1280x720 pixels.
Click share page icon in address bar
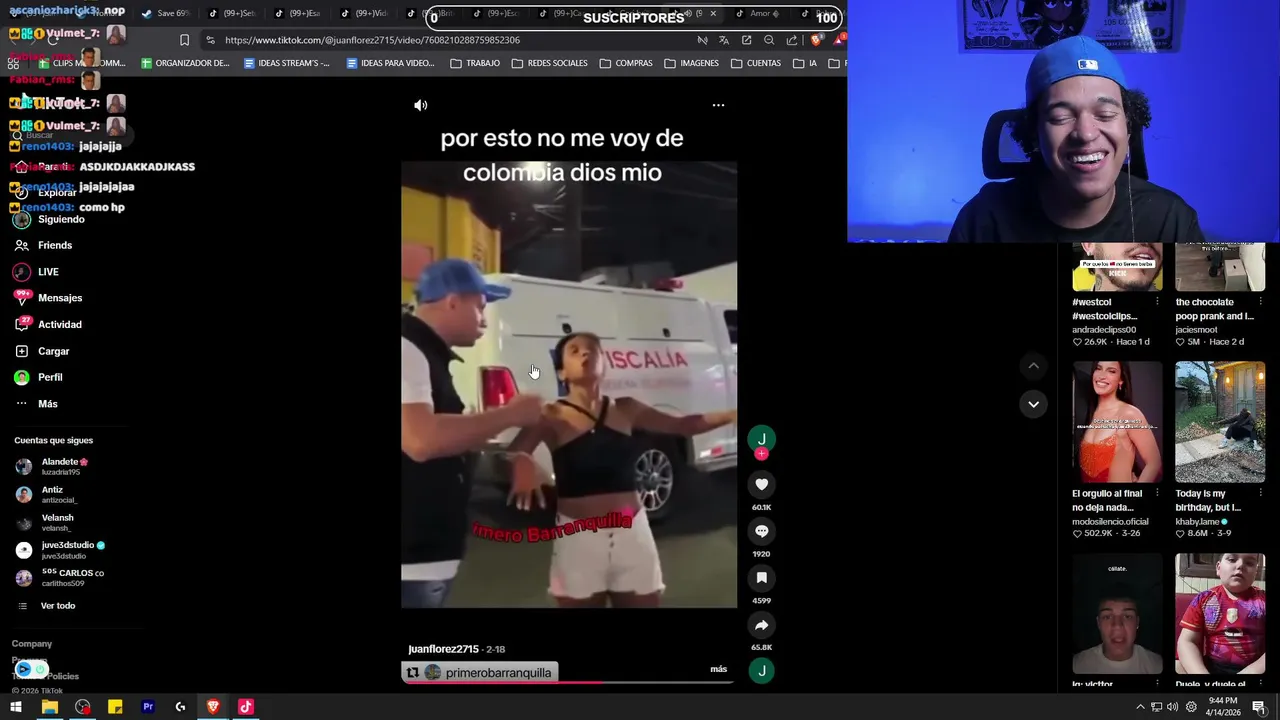pyautogui.click(x=792, y=40)
